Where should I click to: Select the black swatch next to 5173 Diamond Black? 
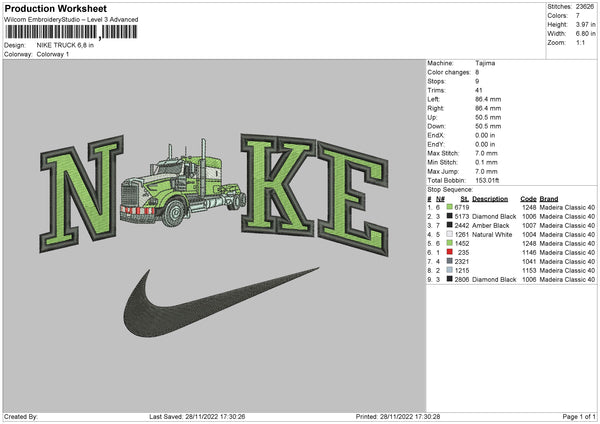tap(449, 216)
